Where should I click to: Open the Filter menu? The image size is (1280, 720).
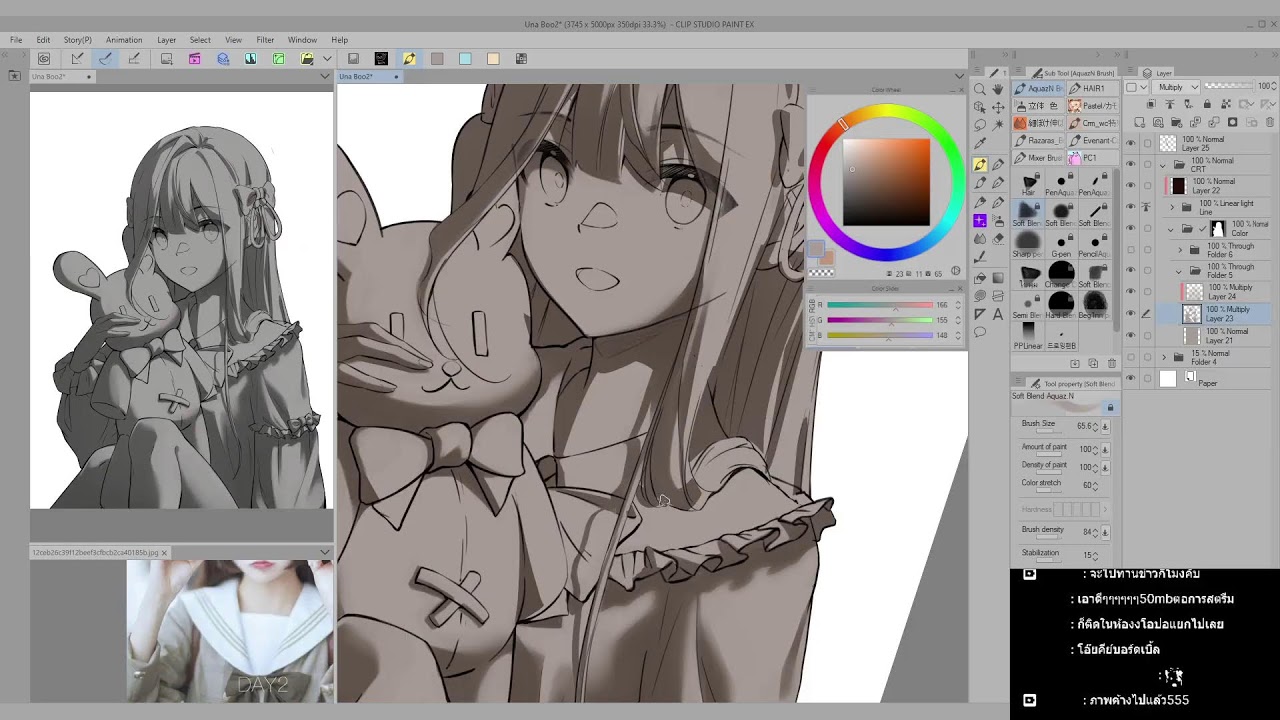(265, 40)
